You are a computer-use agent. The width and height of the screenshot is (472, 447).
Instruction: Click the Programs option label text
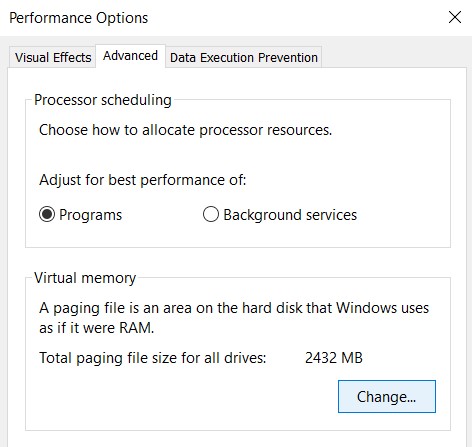tap(90, 215)
